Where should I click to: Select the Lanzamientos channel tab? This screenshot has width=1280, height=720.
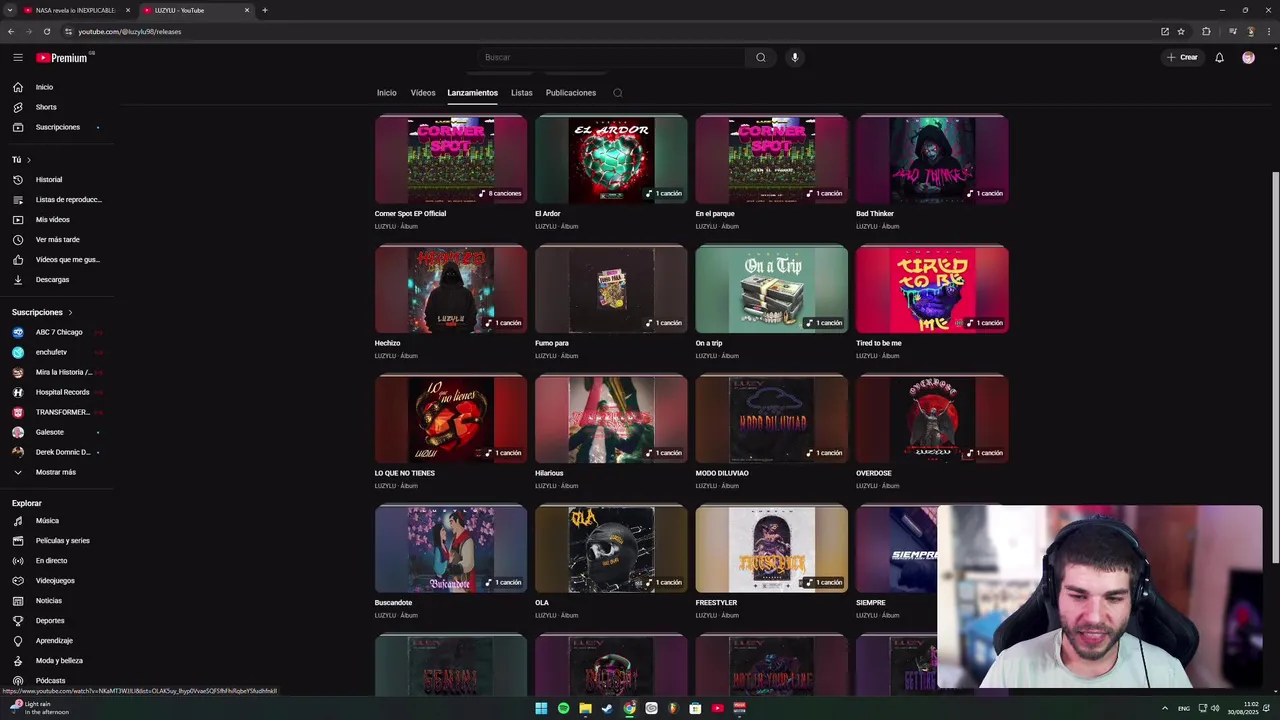tap(473, 93)
